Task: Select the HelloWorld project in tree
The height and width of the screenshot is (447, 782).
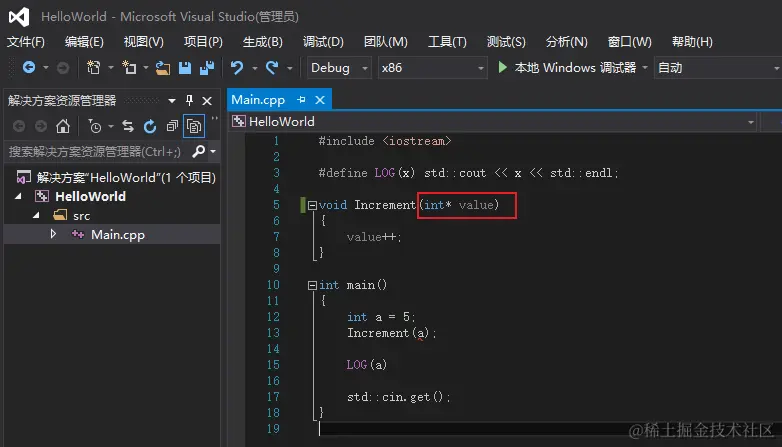Action: click(90, 197)
